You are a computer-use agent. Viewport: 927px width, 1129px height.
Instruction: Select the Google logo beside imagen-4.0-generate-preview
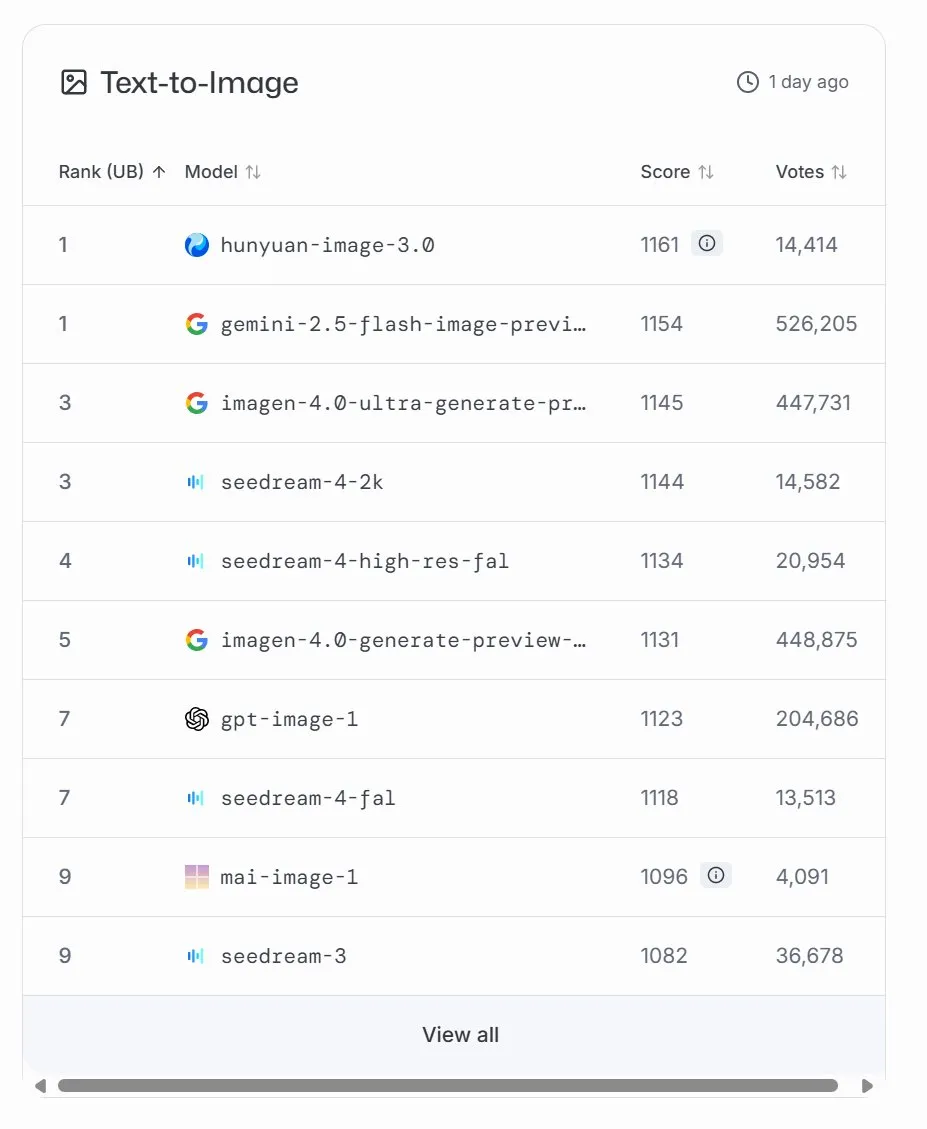(196, 640)
